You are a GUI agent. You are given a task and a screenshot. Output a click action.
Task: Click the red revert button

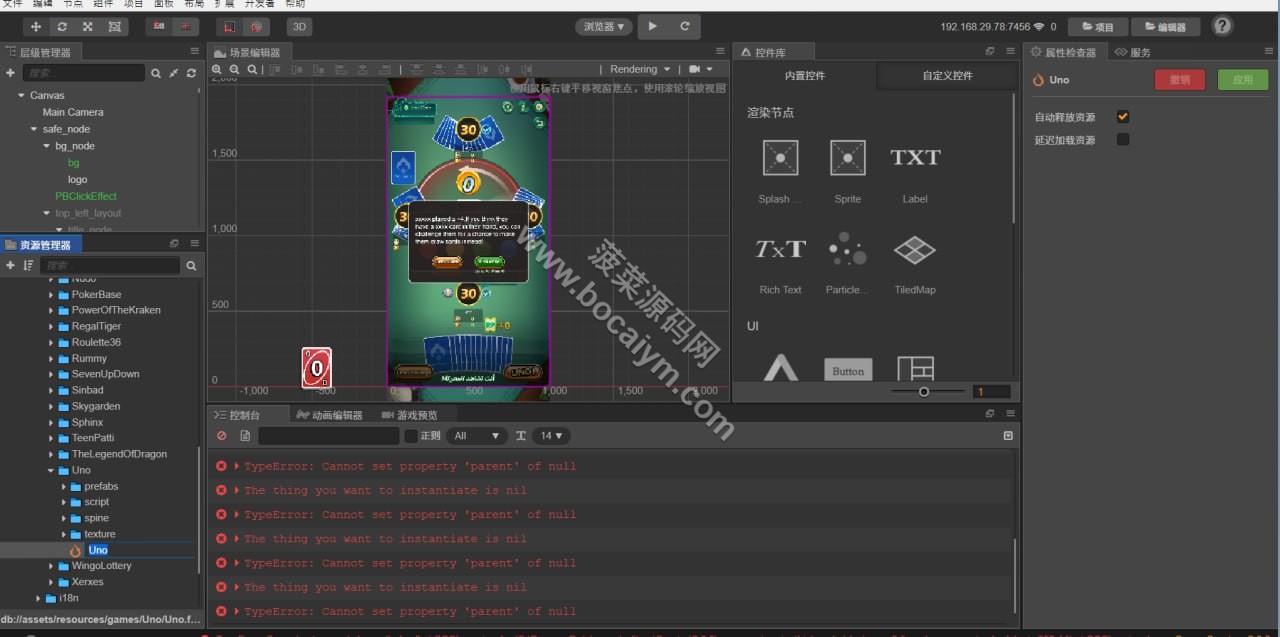[x=1180, y=80]
